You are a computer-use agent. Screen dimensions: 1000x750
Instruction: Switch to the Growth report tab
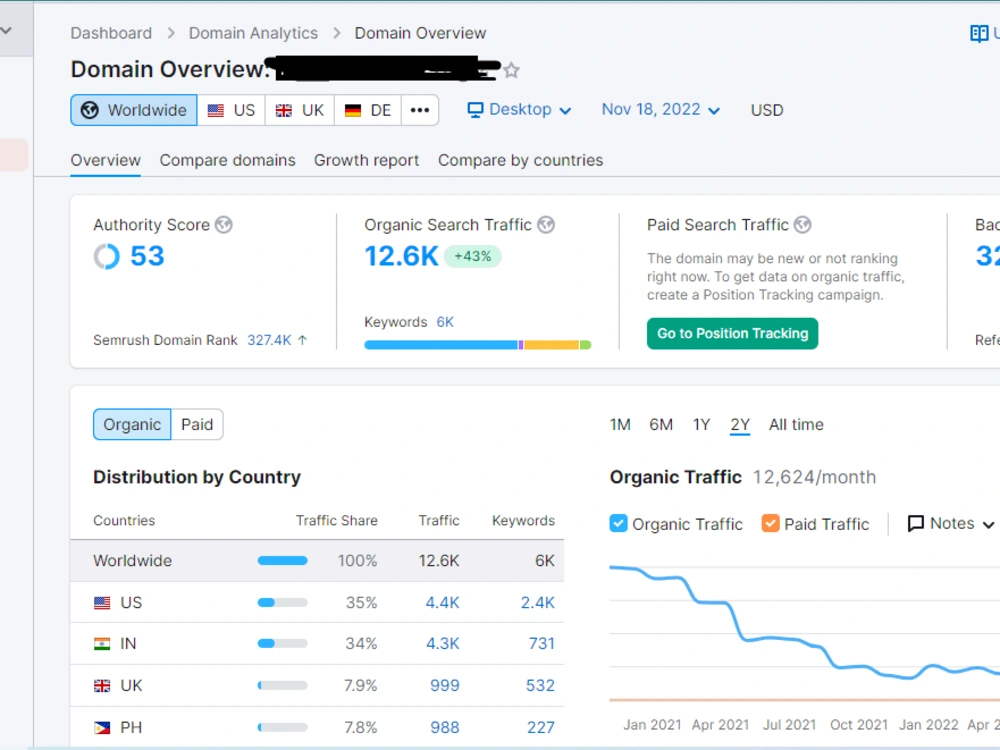(x=367, y=160)
